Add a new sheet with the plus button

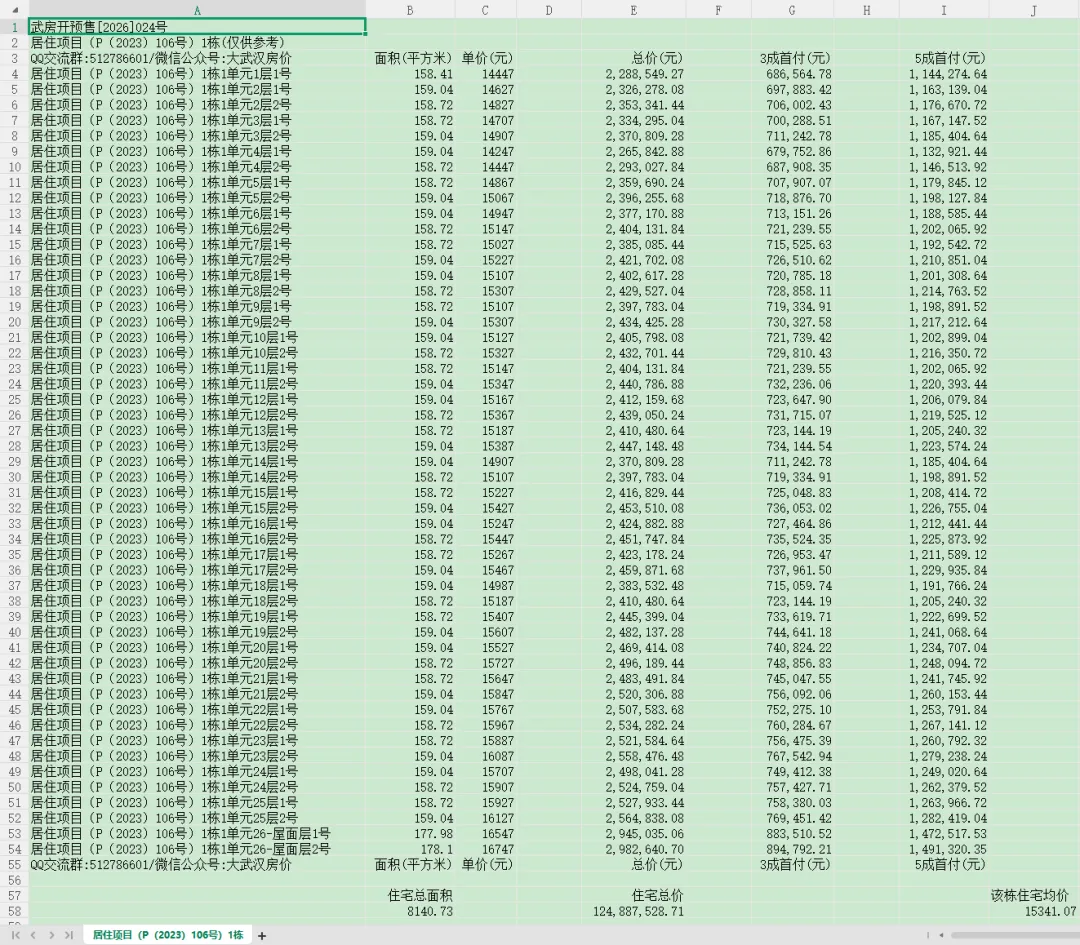262,935
